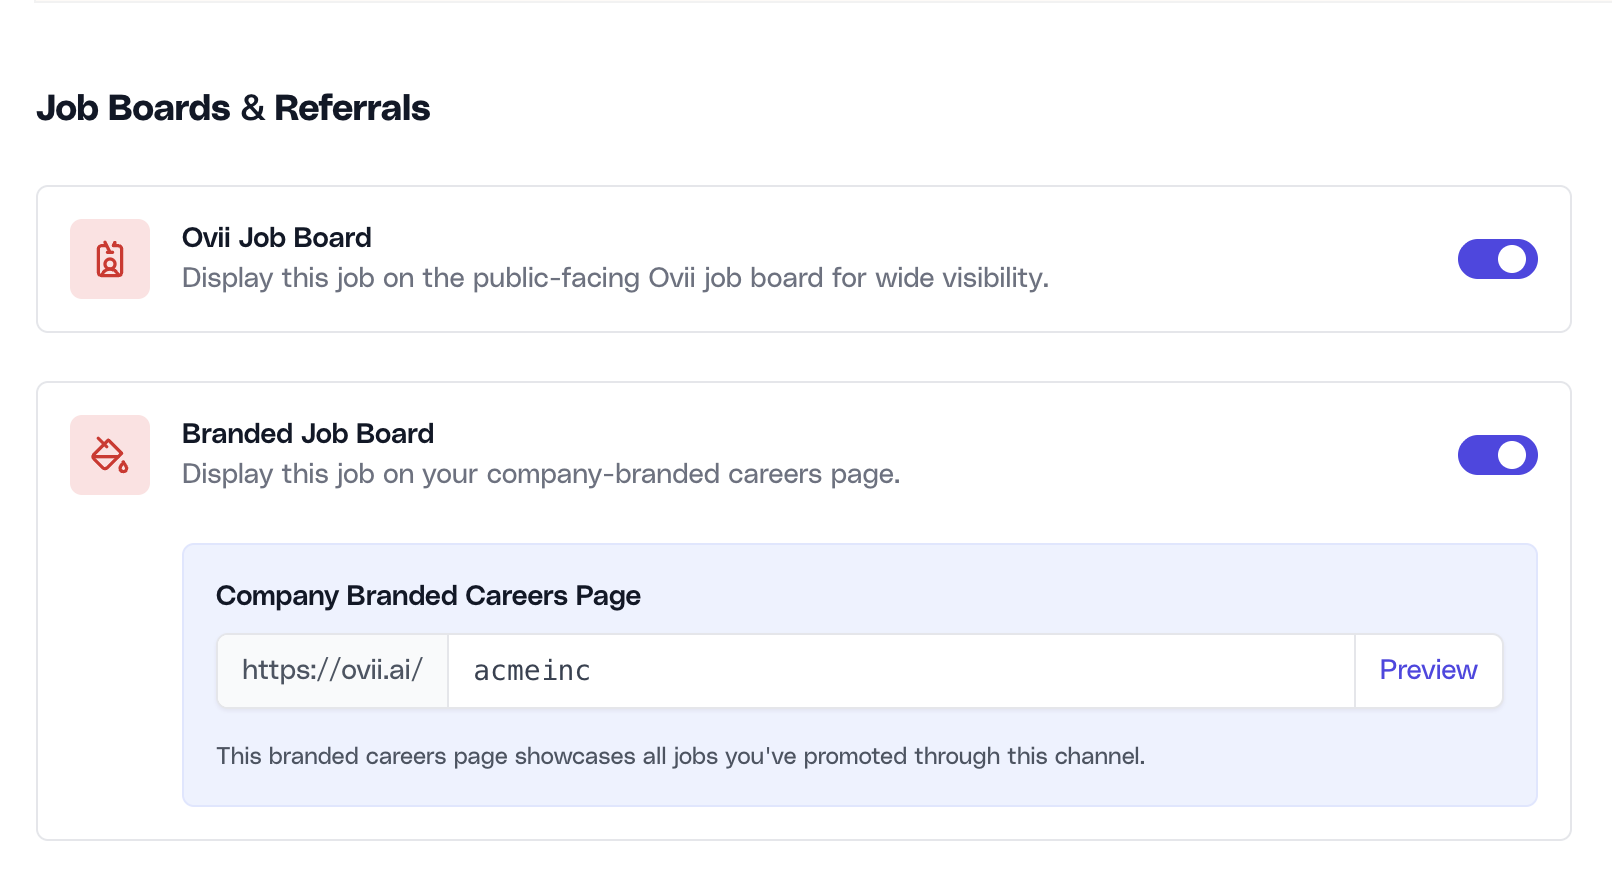Click the Ovii Job Board title text
The width and height of the screenshot is (1612, 876).
[x=276, y=237]
